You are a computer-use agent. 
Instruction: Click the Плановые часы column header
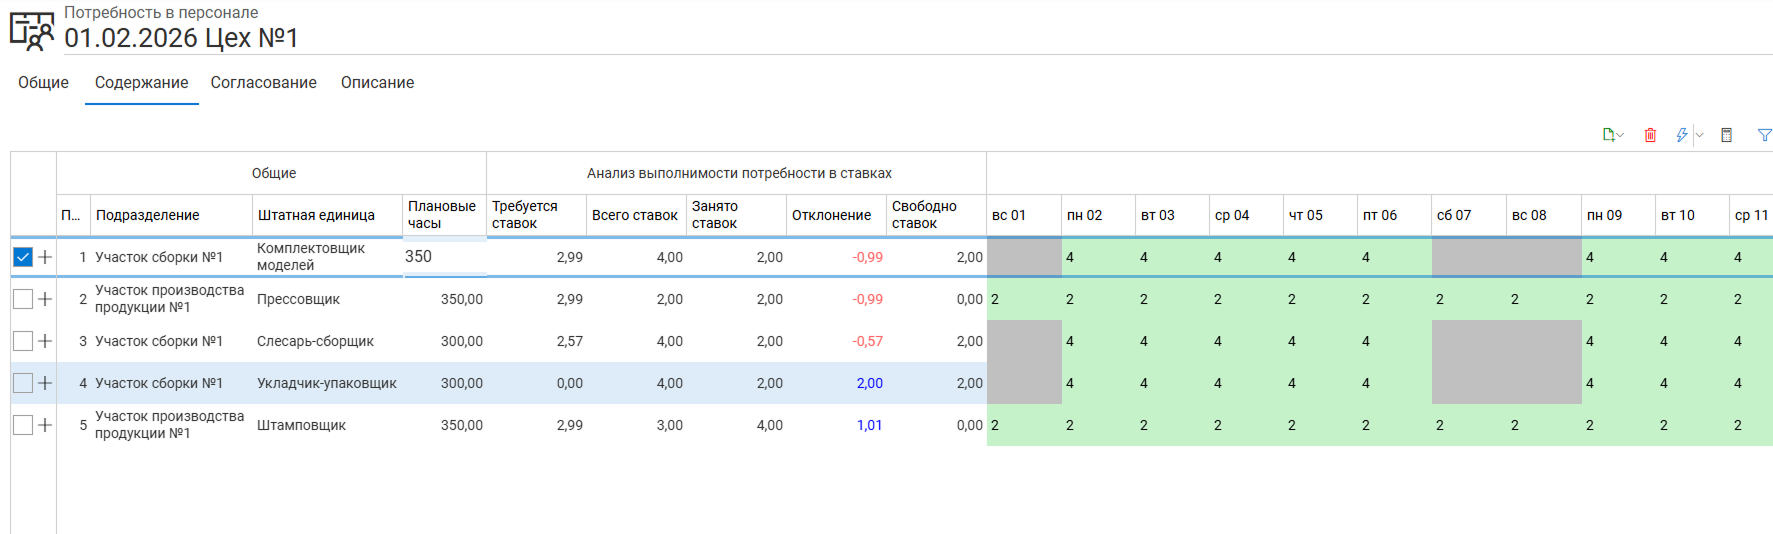click(x=442, y=215)
